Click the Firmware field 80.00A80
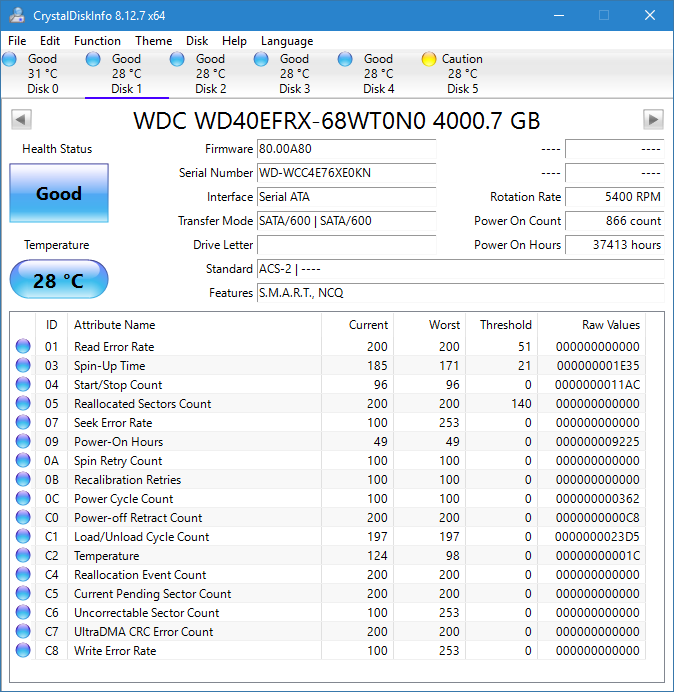This screenshot has width=674, height=692. pyautogui.click(x=346, y=149)
